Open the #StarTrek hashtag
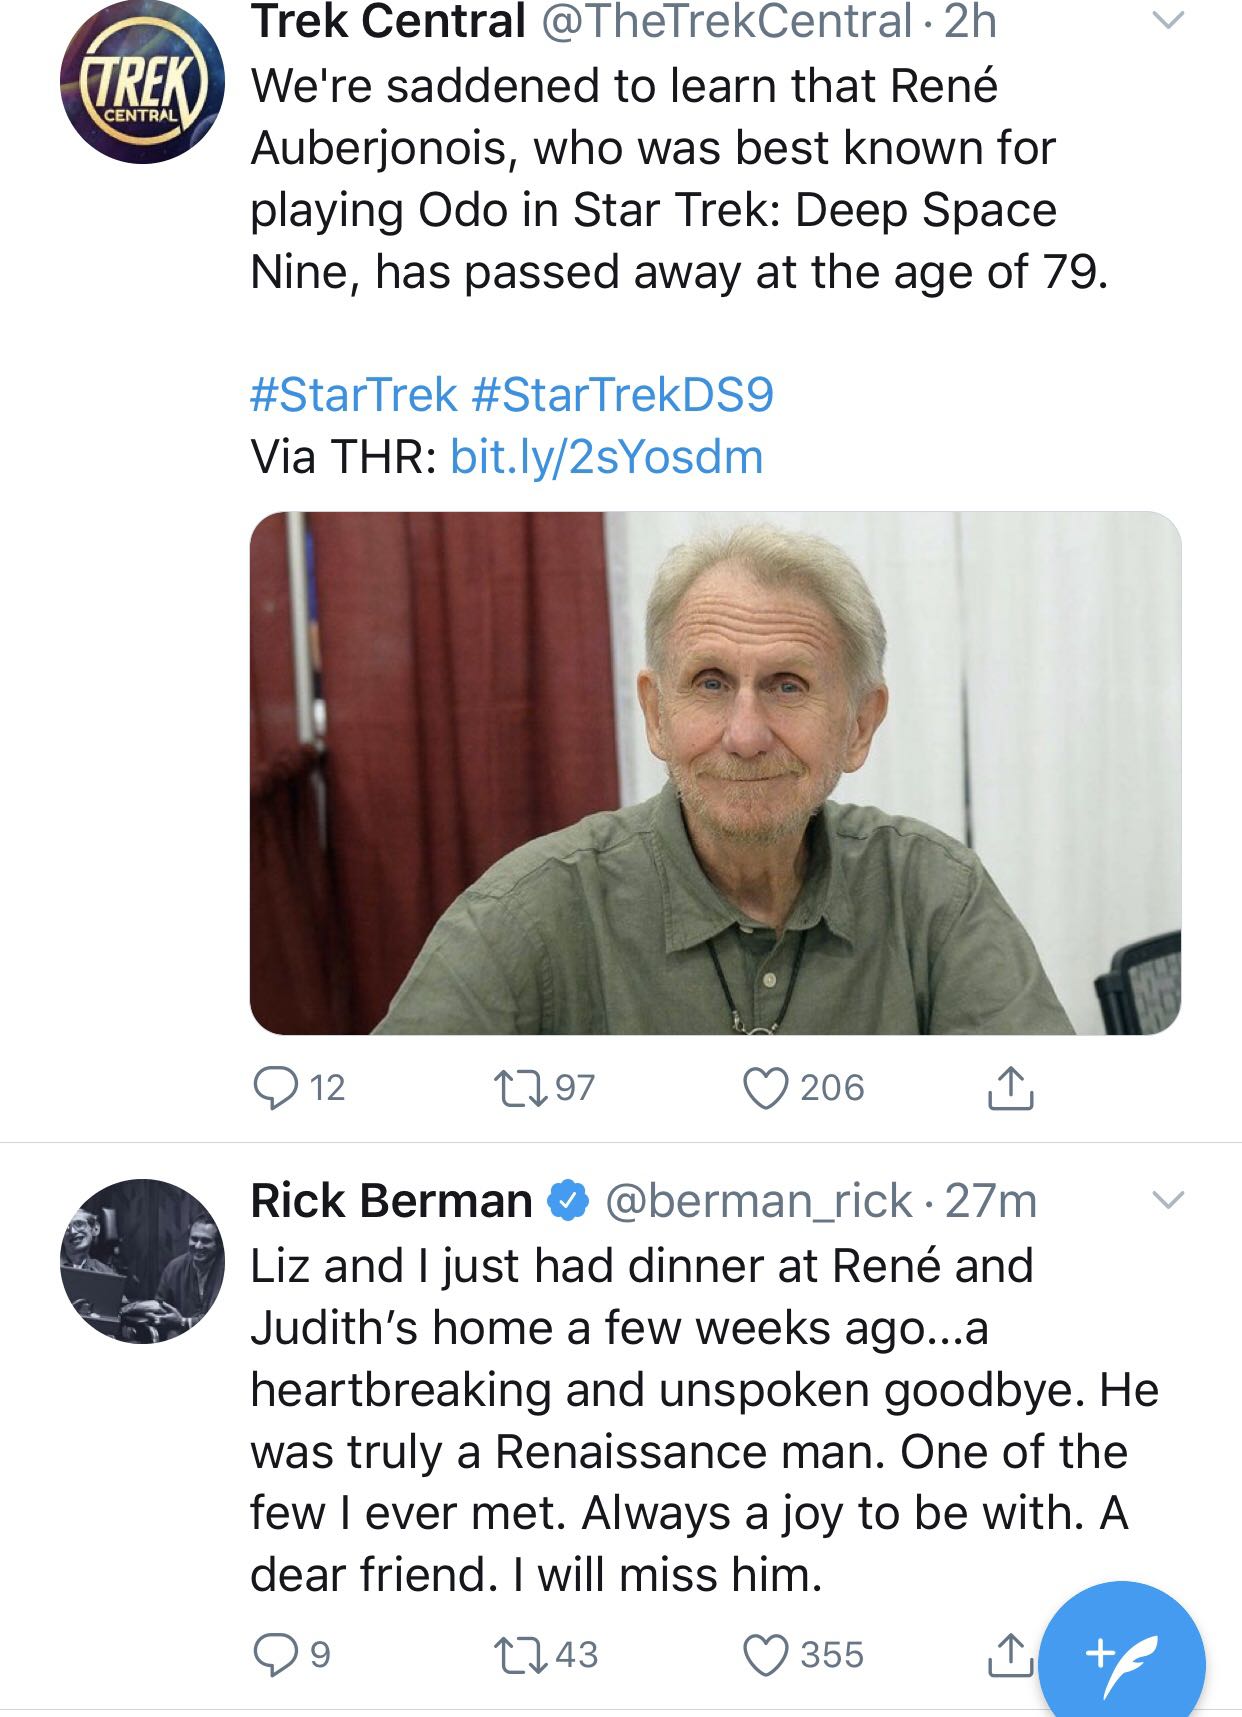 pos(353,394)
